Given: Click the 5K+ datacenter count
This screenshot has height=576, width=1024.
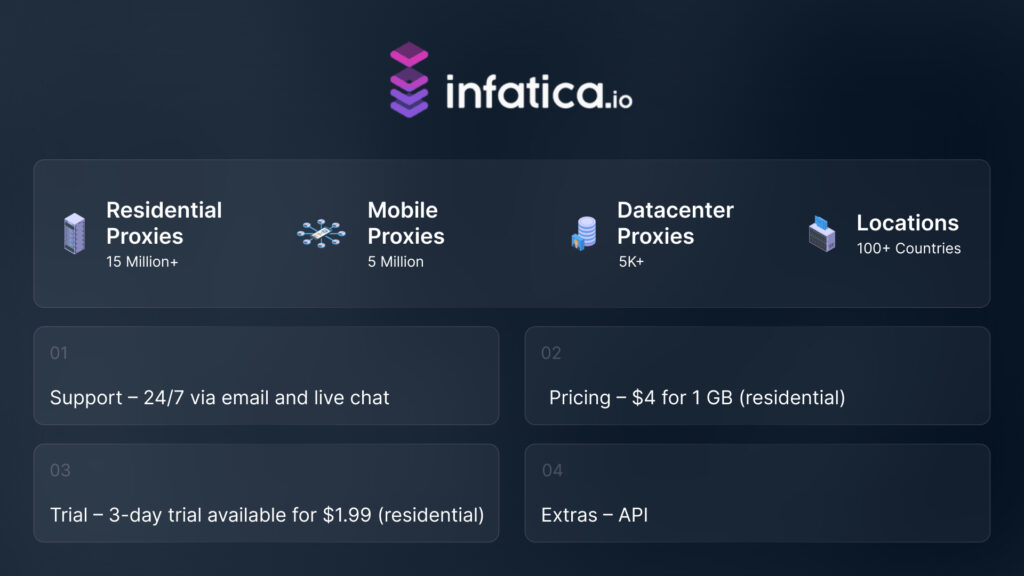Looking at the screenshot, I should point(631,262).
